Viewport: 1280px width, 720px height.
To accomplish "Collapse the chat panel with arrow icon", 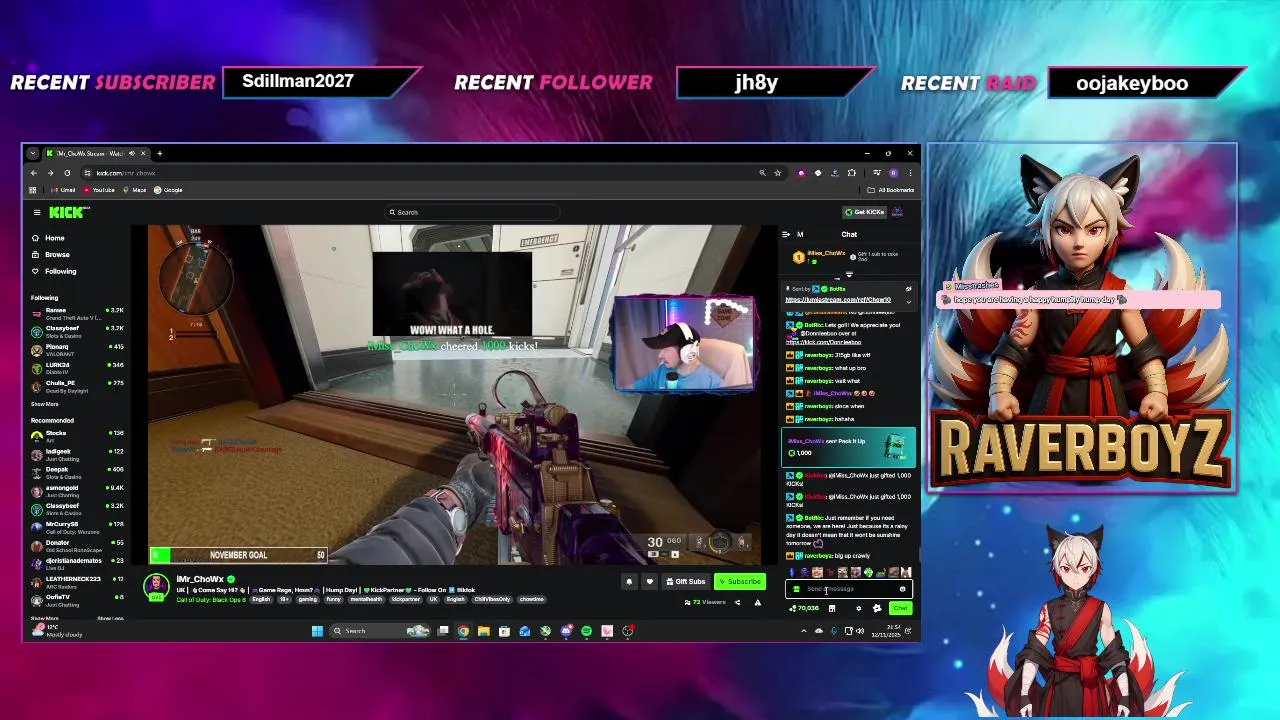I will coord(785,234).
